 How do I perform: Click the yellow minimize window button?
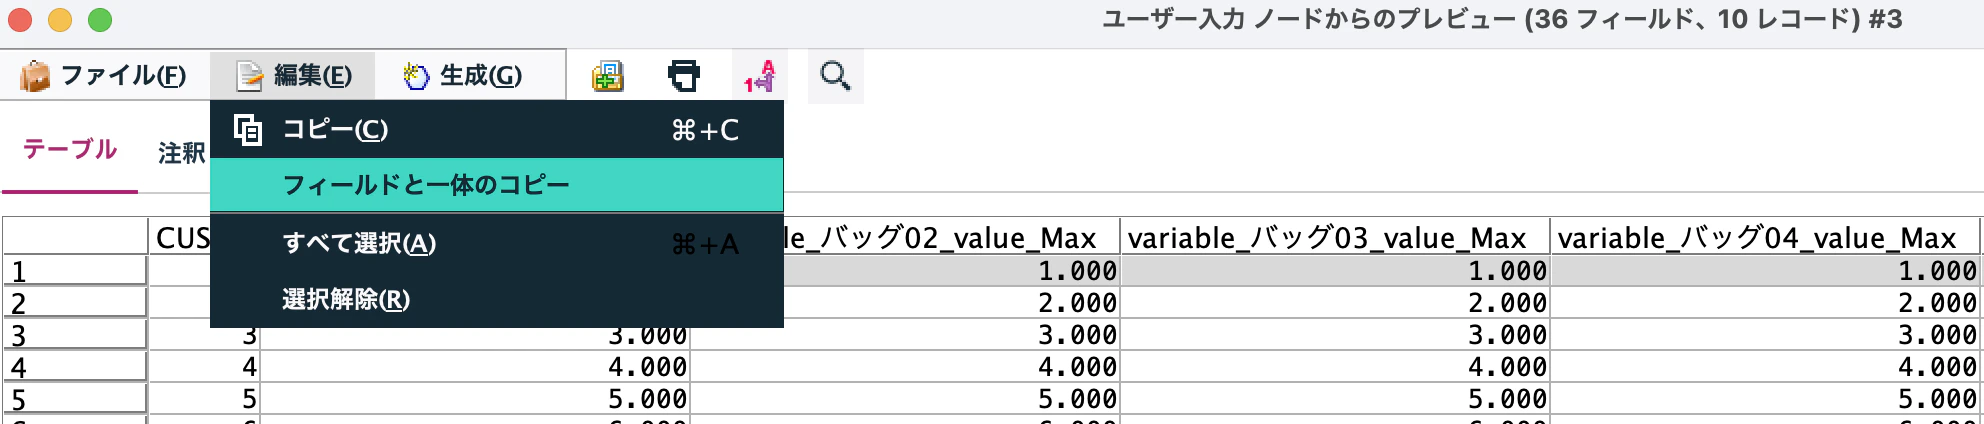(60, 19)
